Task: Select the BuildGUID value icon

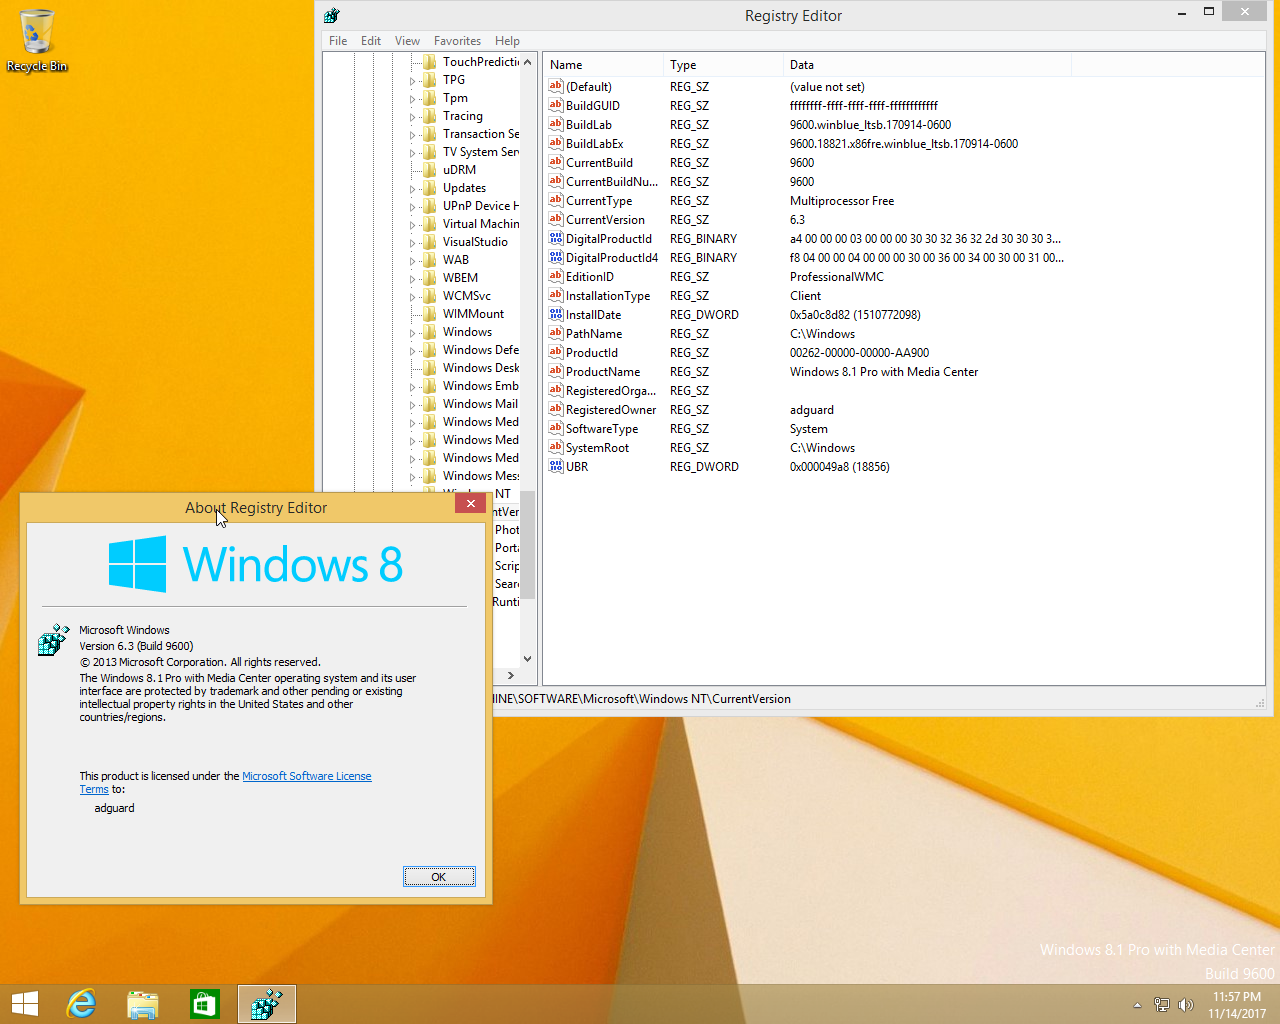Action: 556,105
